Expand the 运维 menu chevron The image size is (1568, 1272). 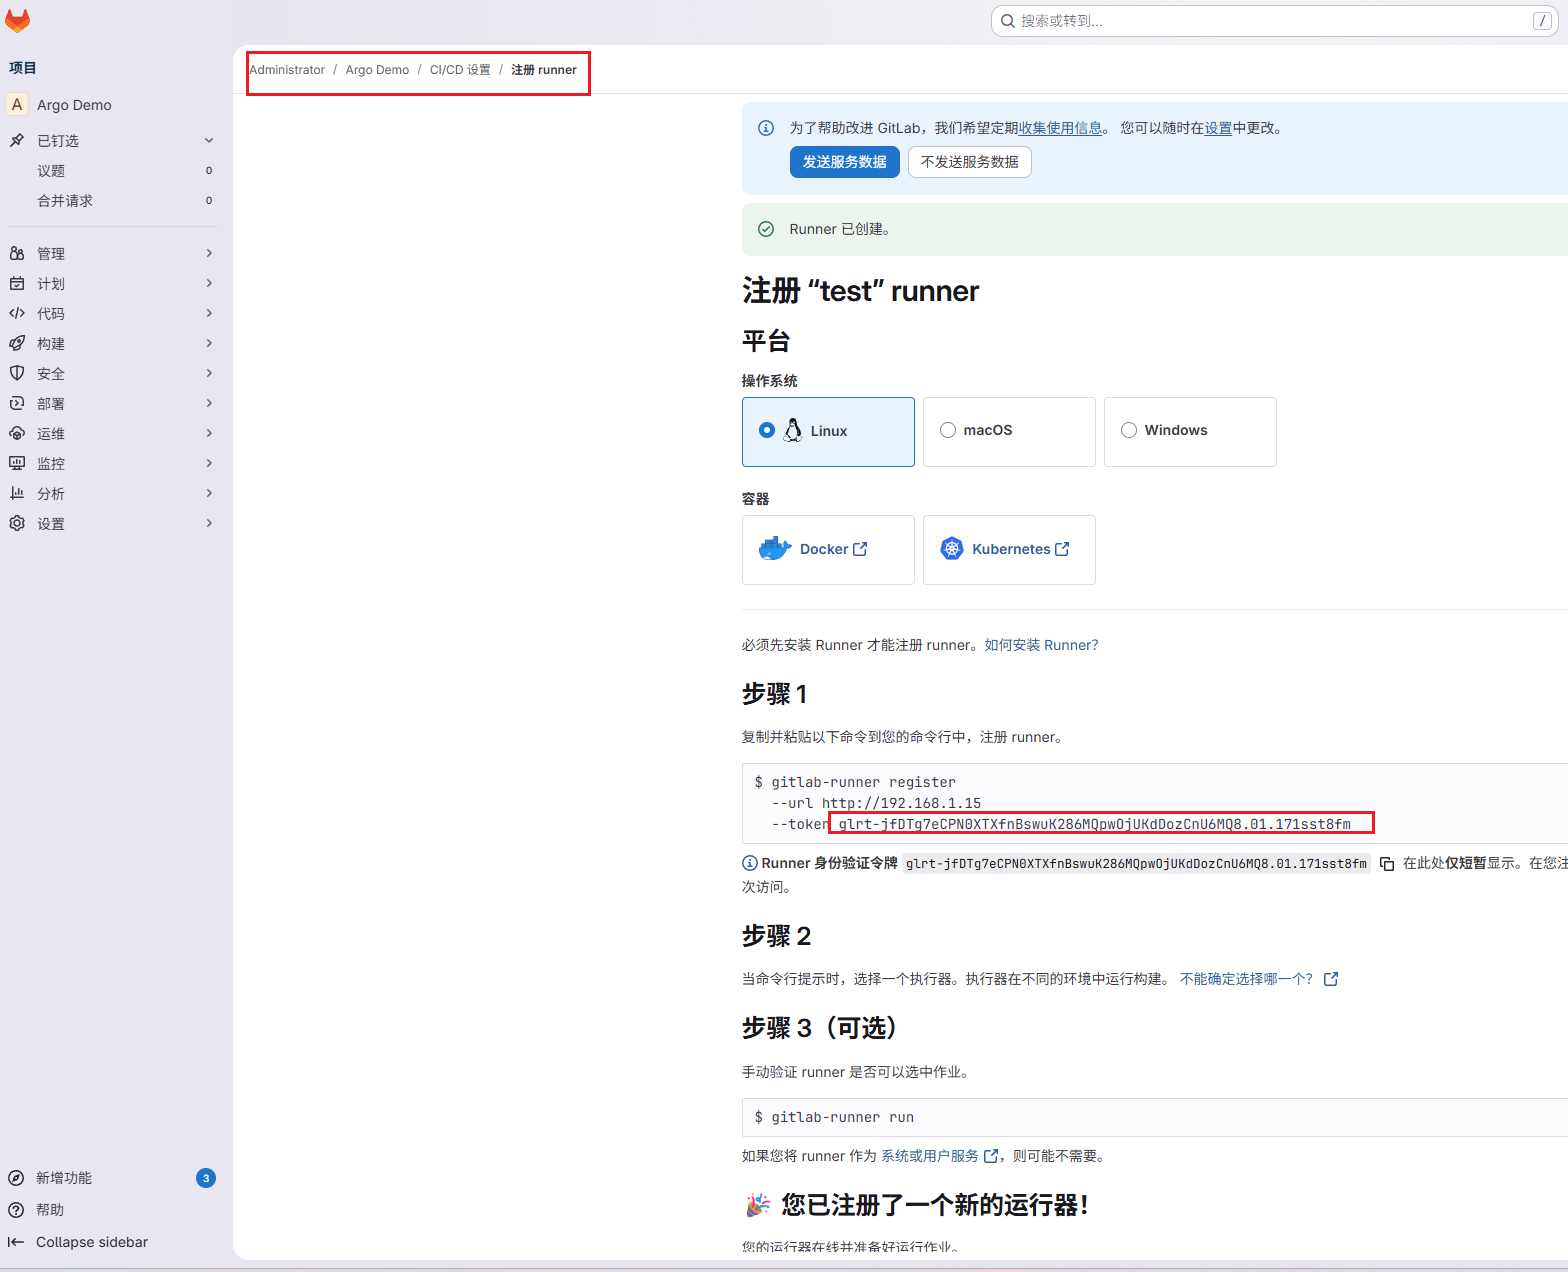209,433
